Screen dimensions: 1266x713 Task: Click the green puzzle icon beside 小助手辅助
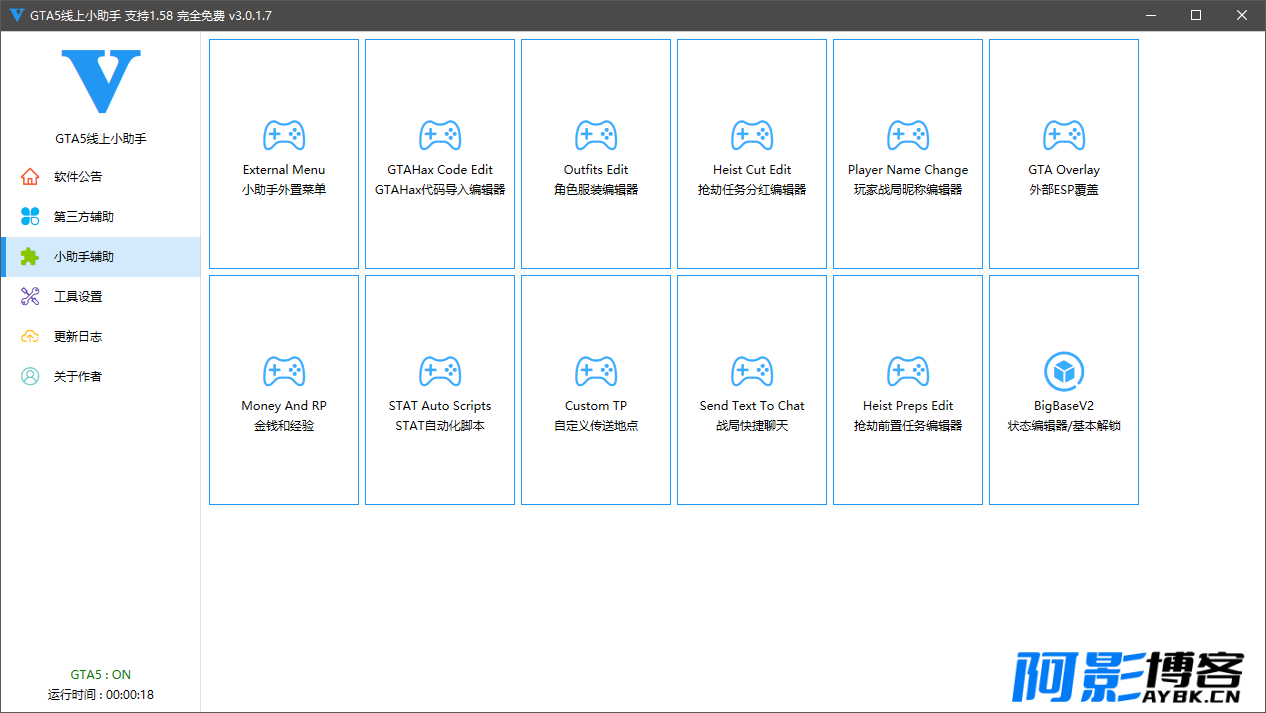click(30, 257)
